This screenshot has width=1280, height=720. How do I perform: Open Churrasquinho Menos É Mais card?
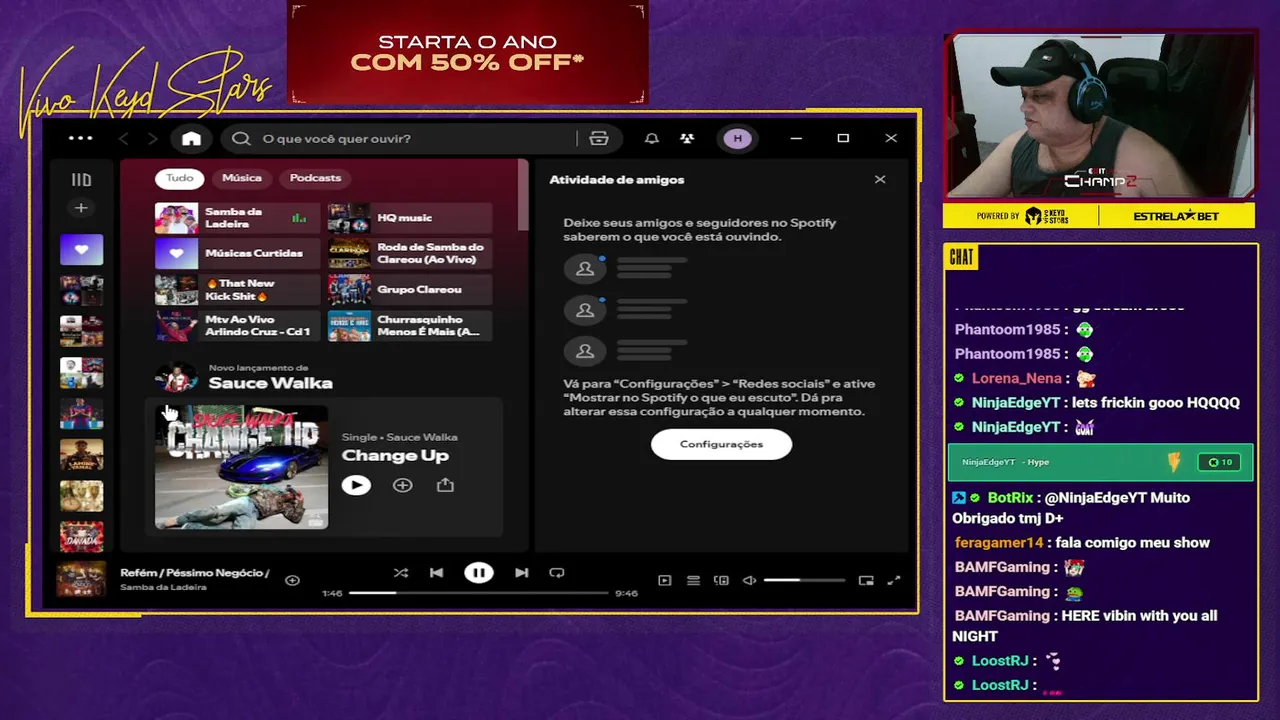click(x=410, y=326)
